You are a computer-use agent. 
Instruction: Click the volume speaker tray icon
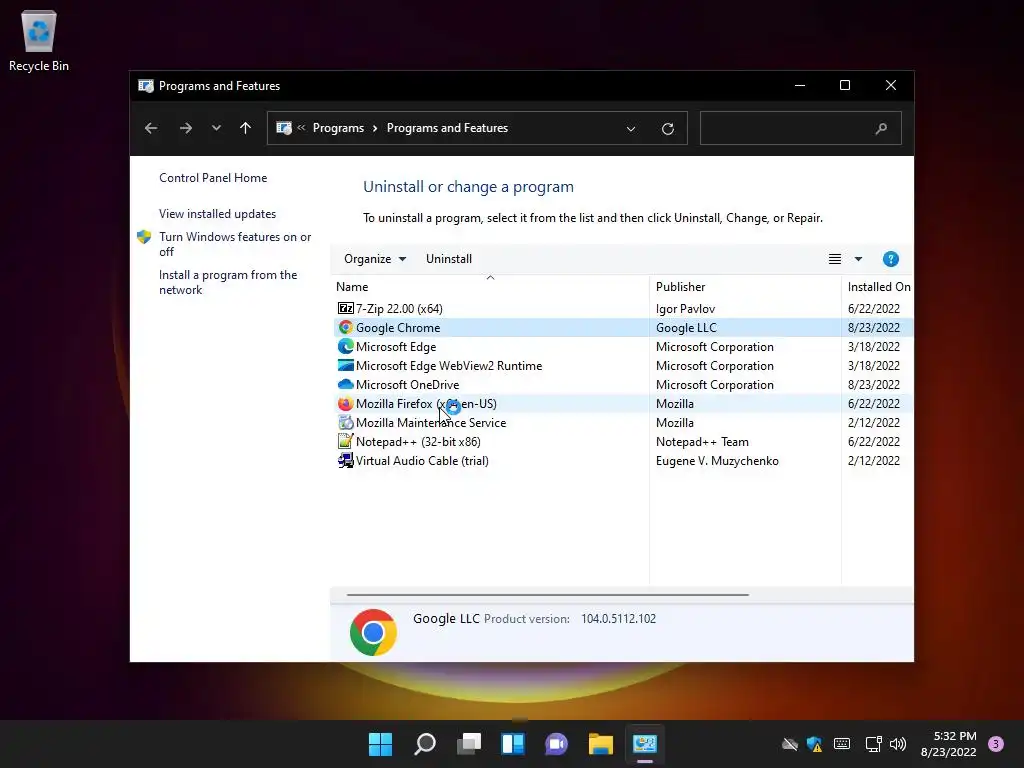[898, 744]
